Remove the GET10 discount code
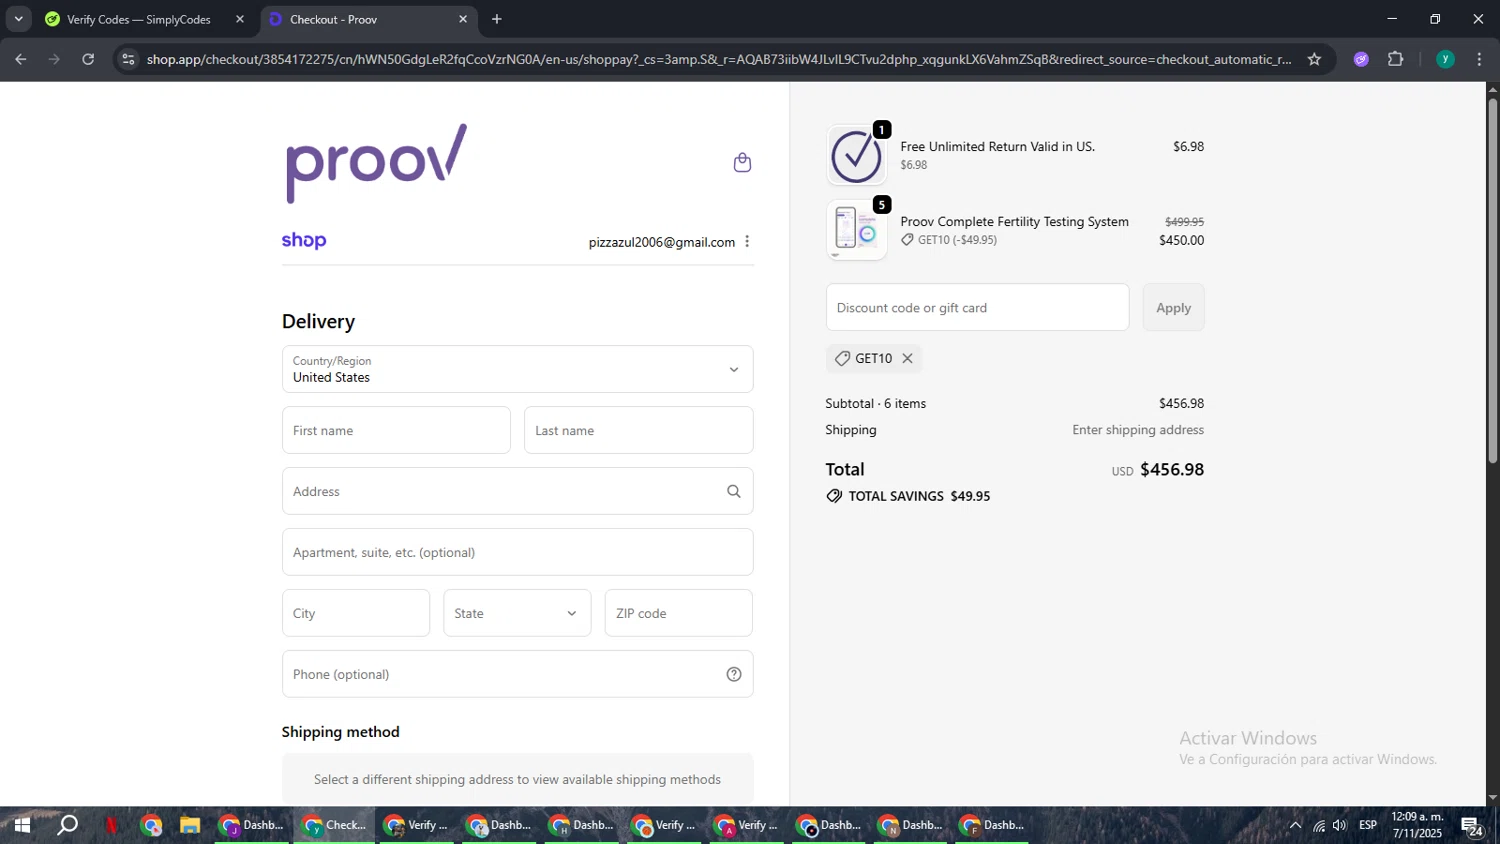This screenshot has height=844, width=1500. pyautogui.click(x=908, y=358)
